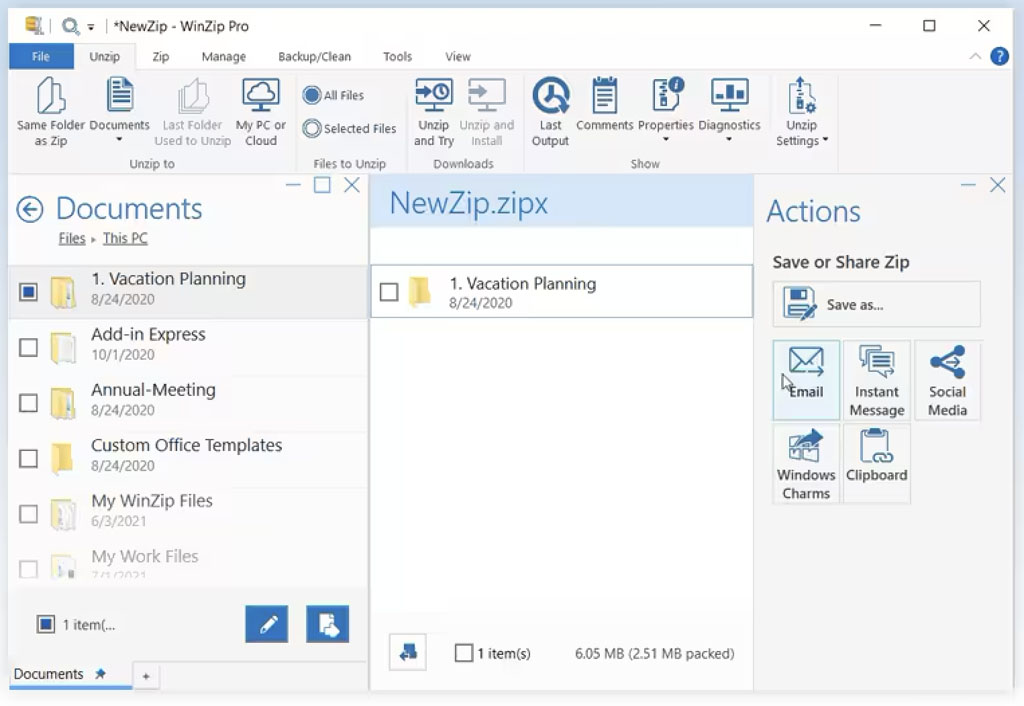
Task: Check My WinZip Files folder
Action: click(x=28, y=513)
